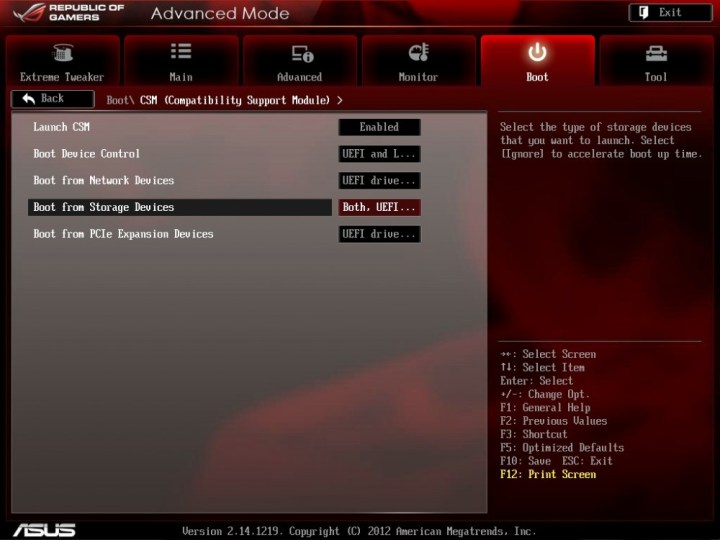The height and width of the screenshot is (540, 720).
Task: Click the ROG Republic of Gamers logo
Action: point(68,14)
